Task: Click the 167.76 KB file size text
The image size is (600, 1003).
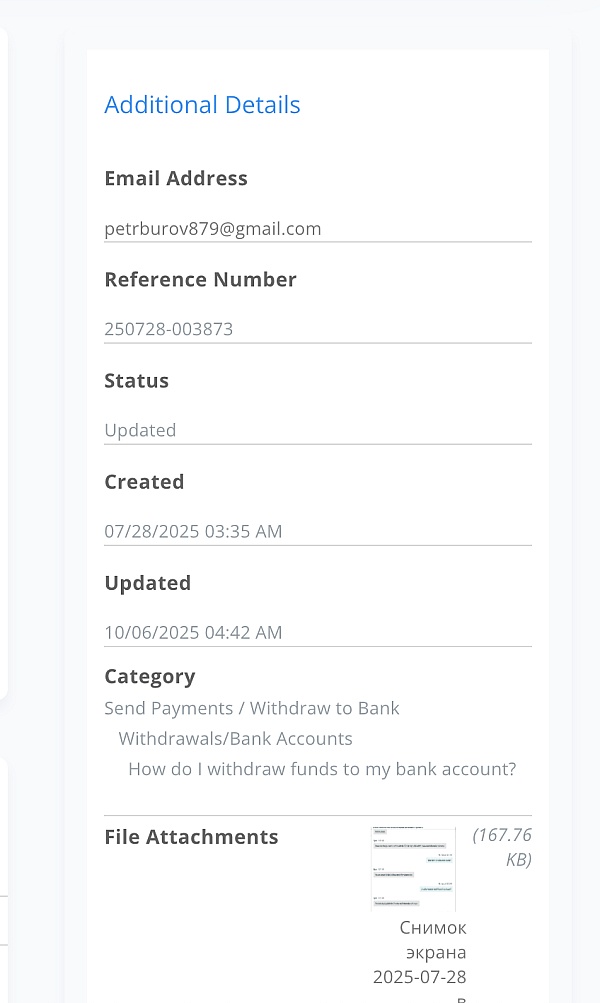Action: pyautogui.click(x=502, y=846)
